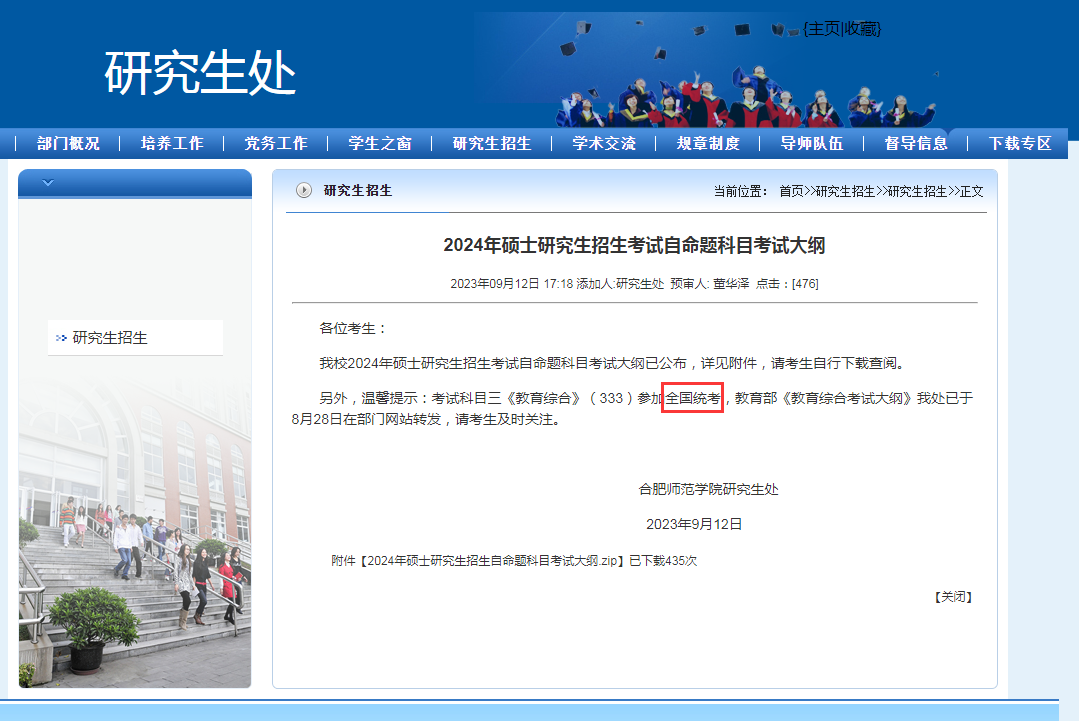Click second 研究生招生 breadcrumb link

coord(917,191)
